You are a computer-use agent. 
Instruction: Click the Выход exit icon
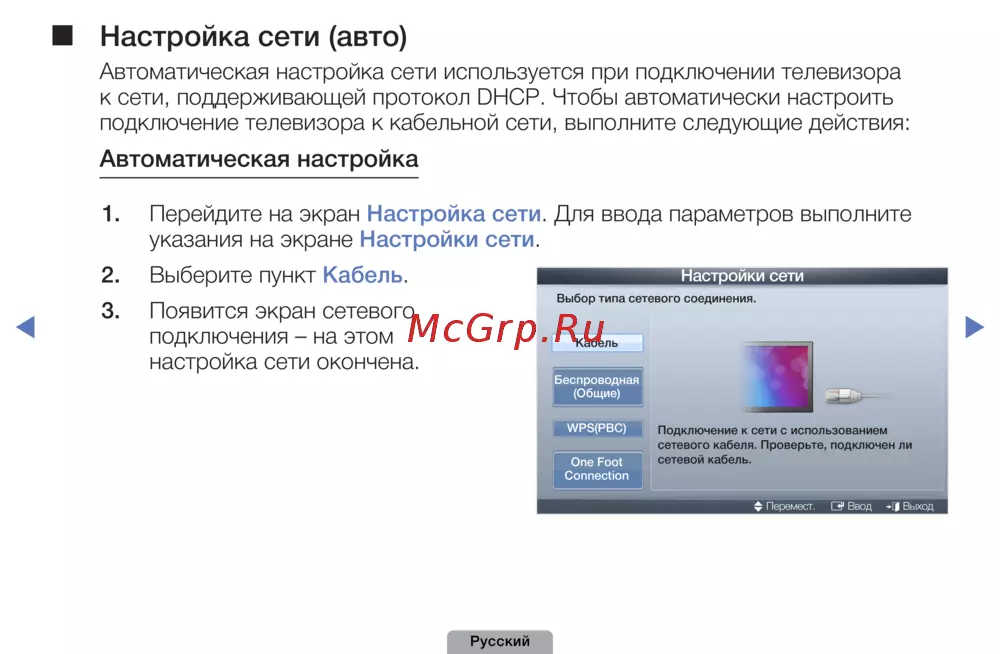tap(893, 507)
